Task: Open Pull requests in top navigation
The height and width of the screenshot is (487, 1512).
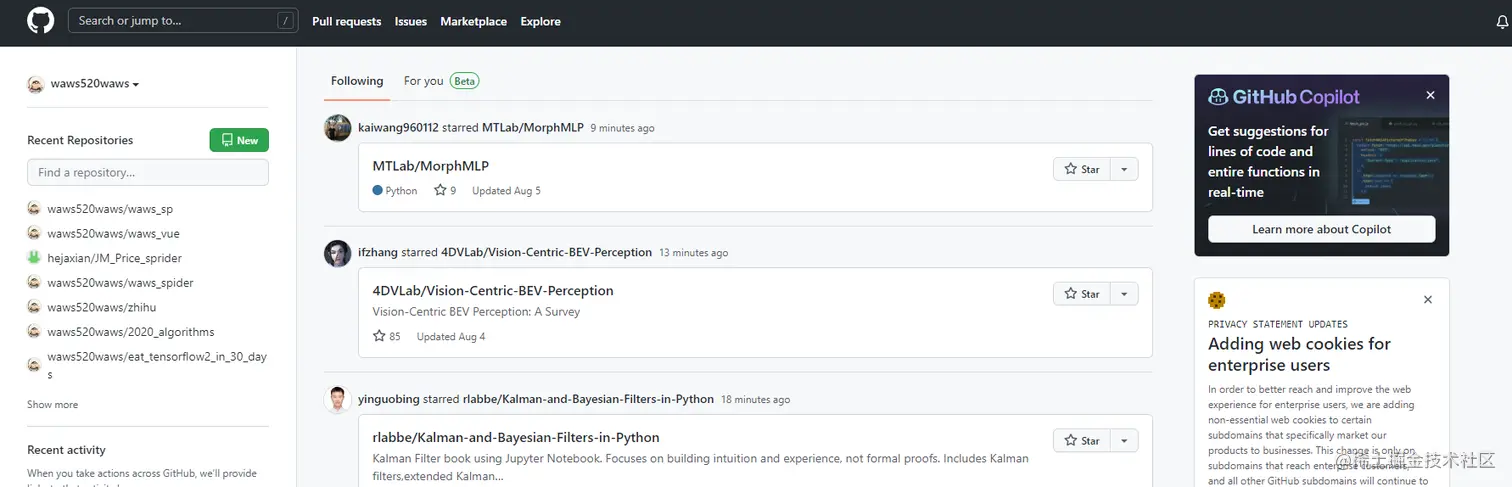Action: tap(346, 21)
